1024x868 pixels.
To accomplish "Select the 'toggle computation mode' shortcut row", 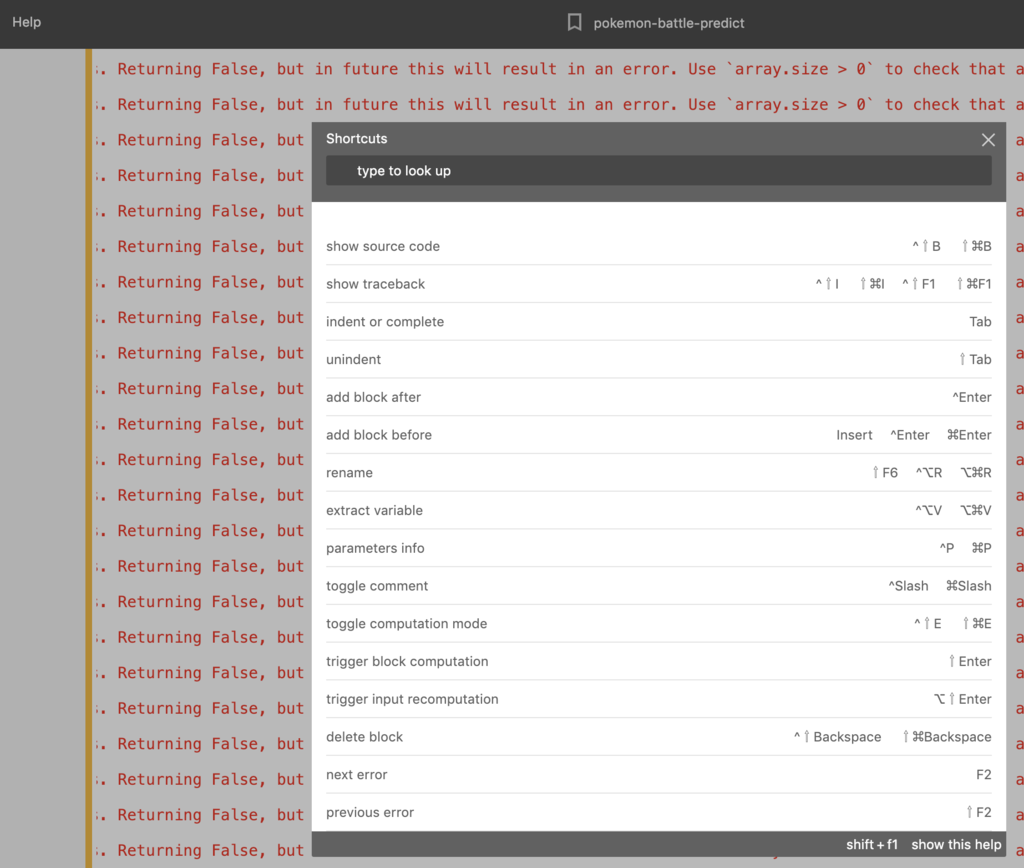I will coord(658,624).
